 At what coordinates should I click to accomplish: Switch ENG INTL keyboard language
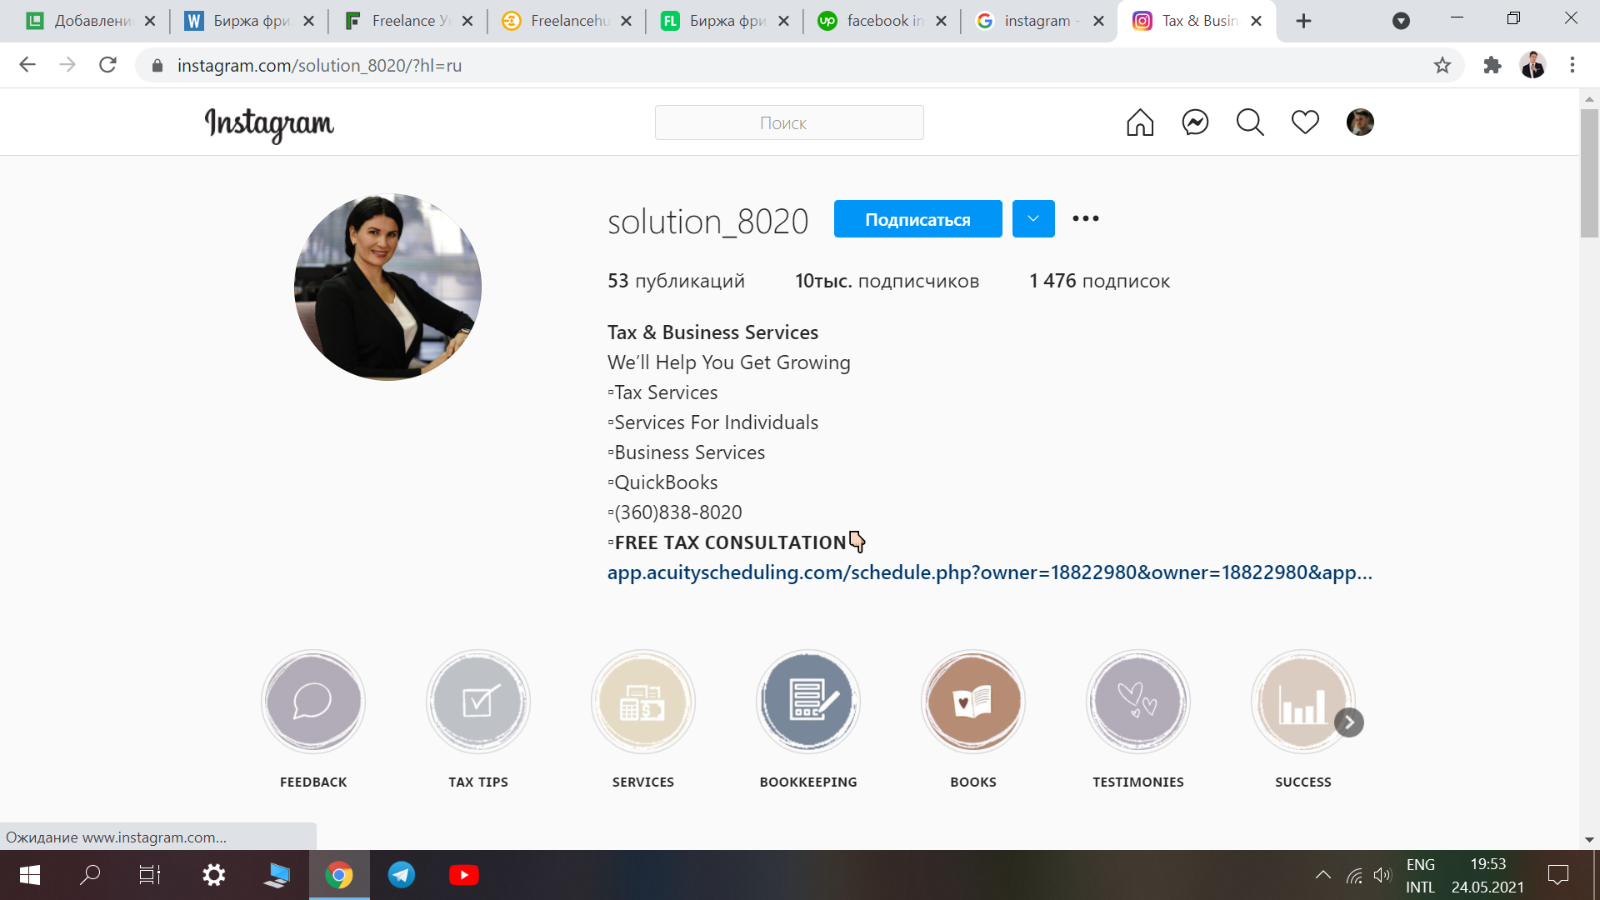1420,875
